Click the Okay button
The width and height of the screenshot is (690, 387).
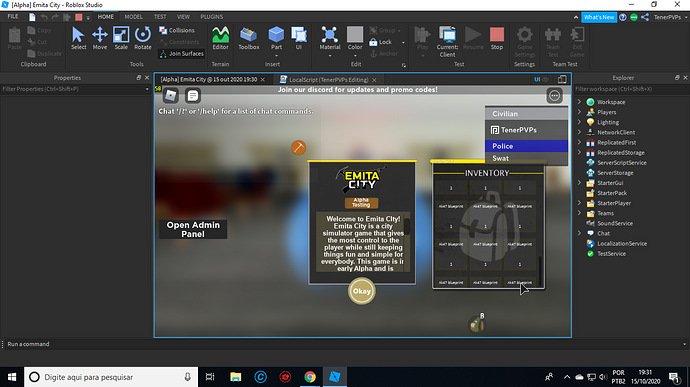point(362,291)
